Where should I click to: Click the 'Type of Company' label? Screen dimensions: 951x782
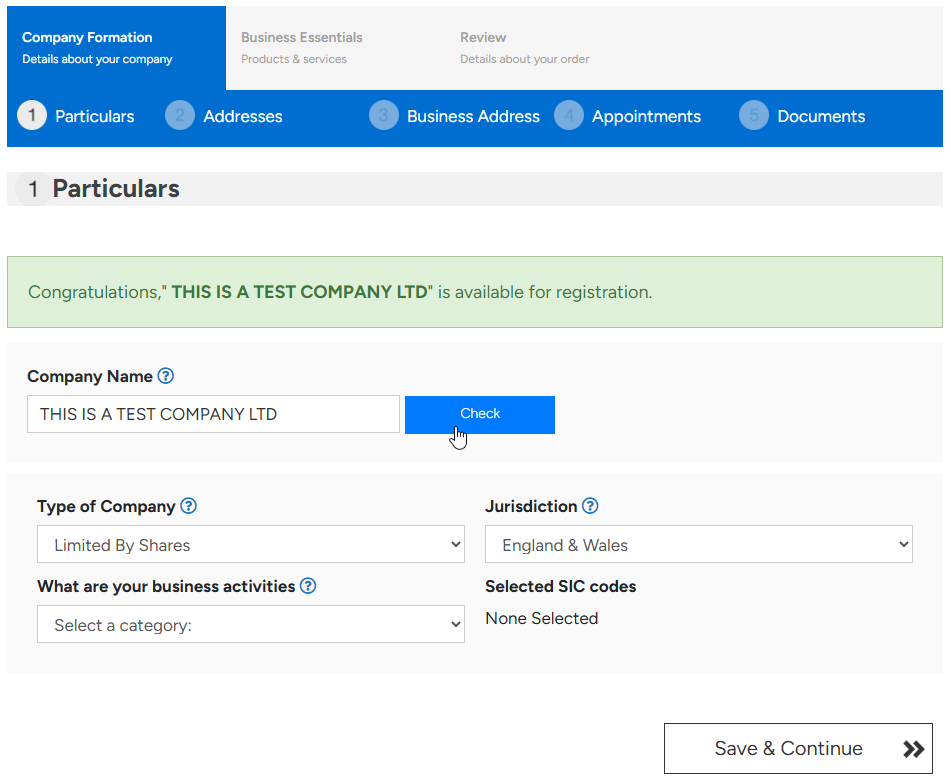pos(106,507)
